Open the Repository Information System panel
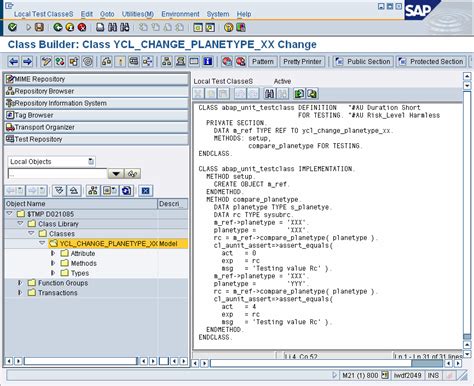 pos(97,103)
